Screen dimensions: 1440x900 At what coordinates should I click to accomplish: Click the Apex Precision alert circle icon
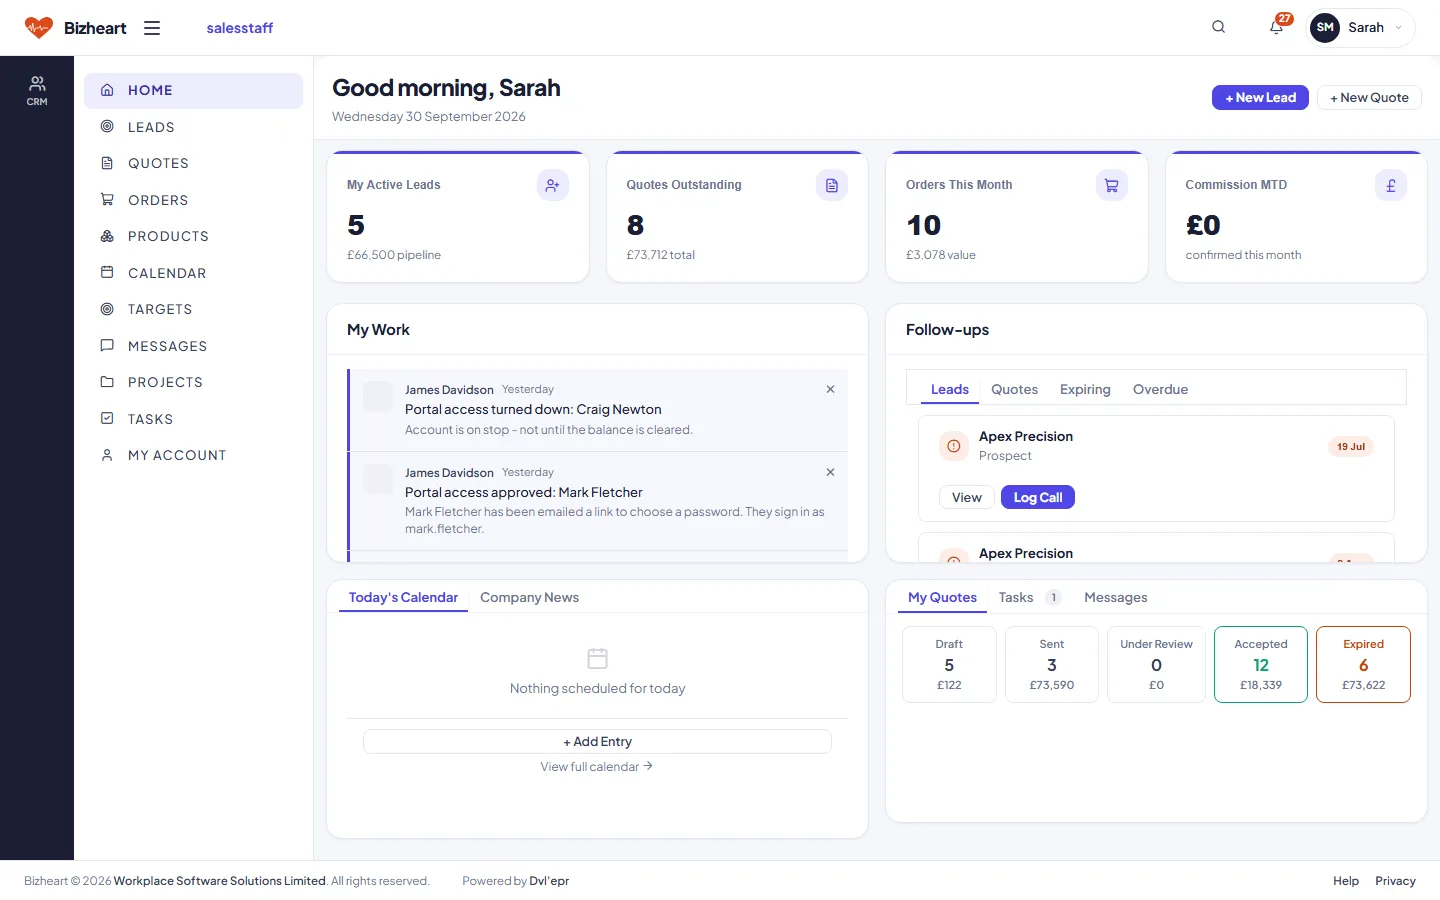pyautogui.click(x=954, y=446)
